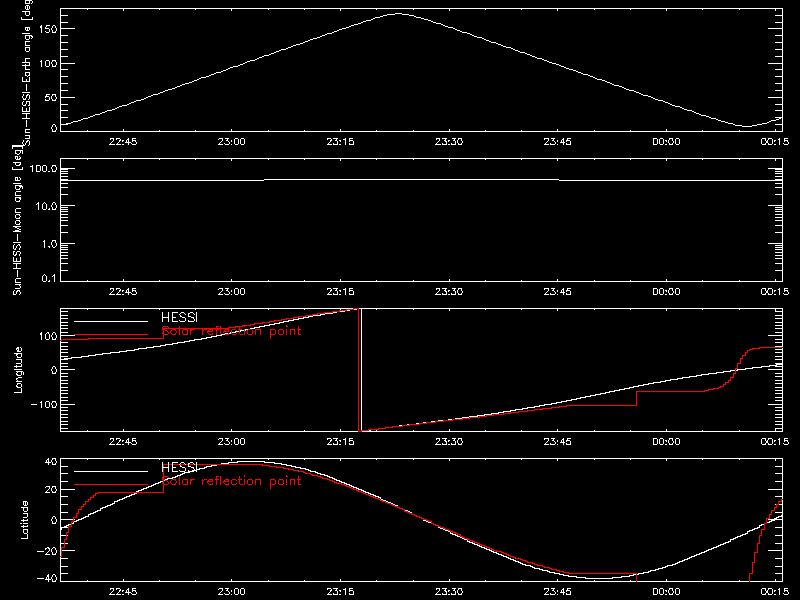Click the 'Latitude' y-axis label

tap(24, 520)
